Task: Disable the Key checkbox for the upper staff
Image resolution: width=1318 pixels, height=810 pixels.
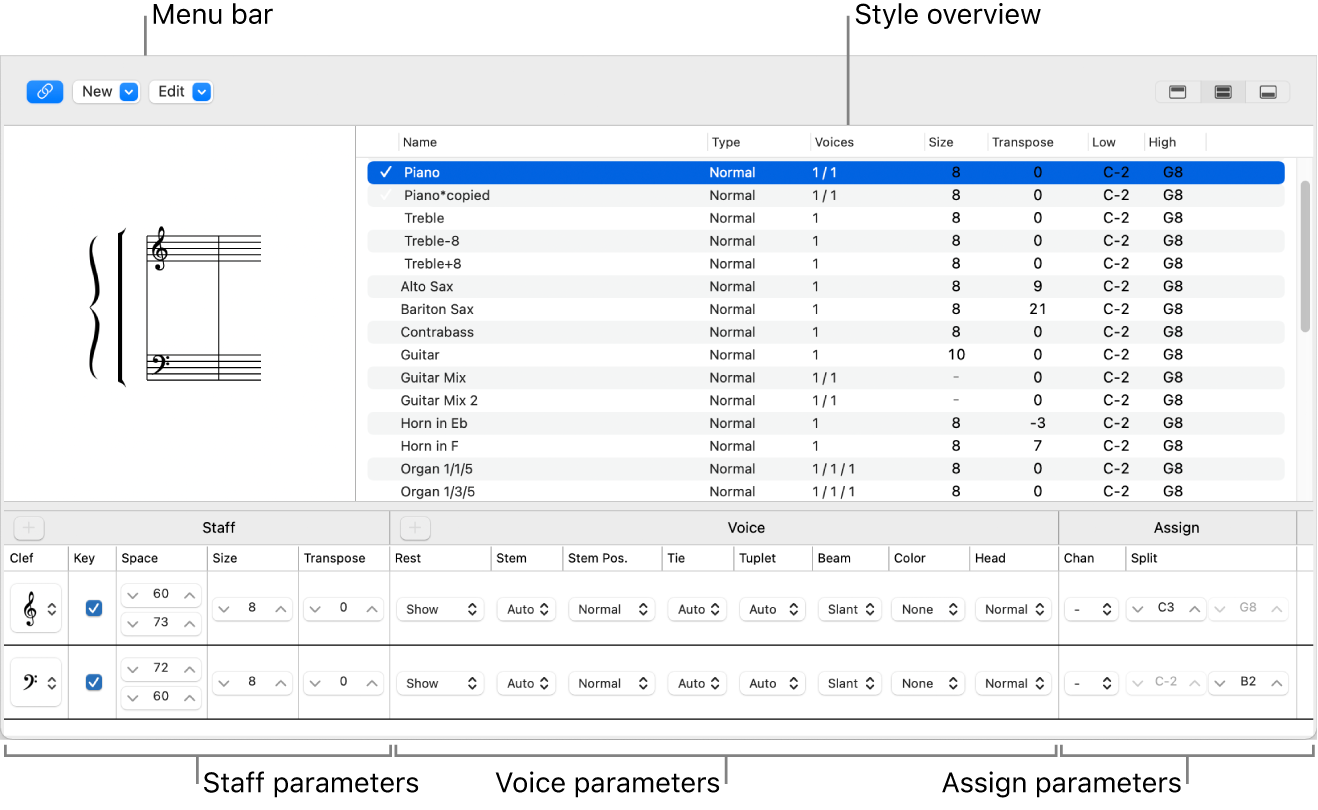Action: click(93, 608)
